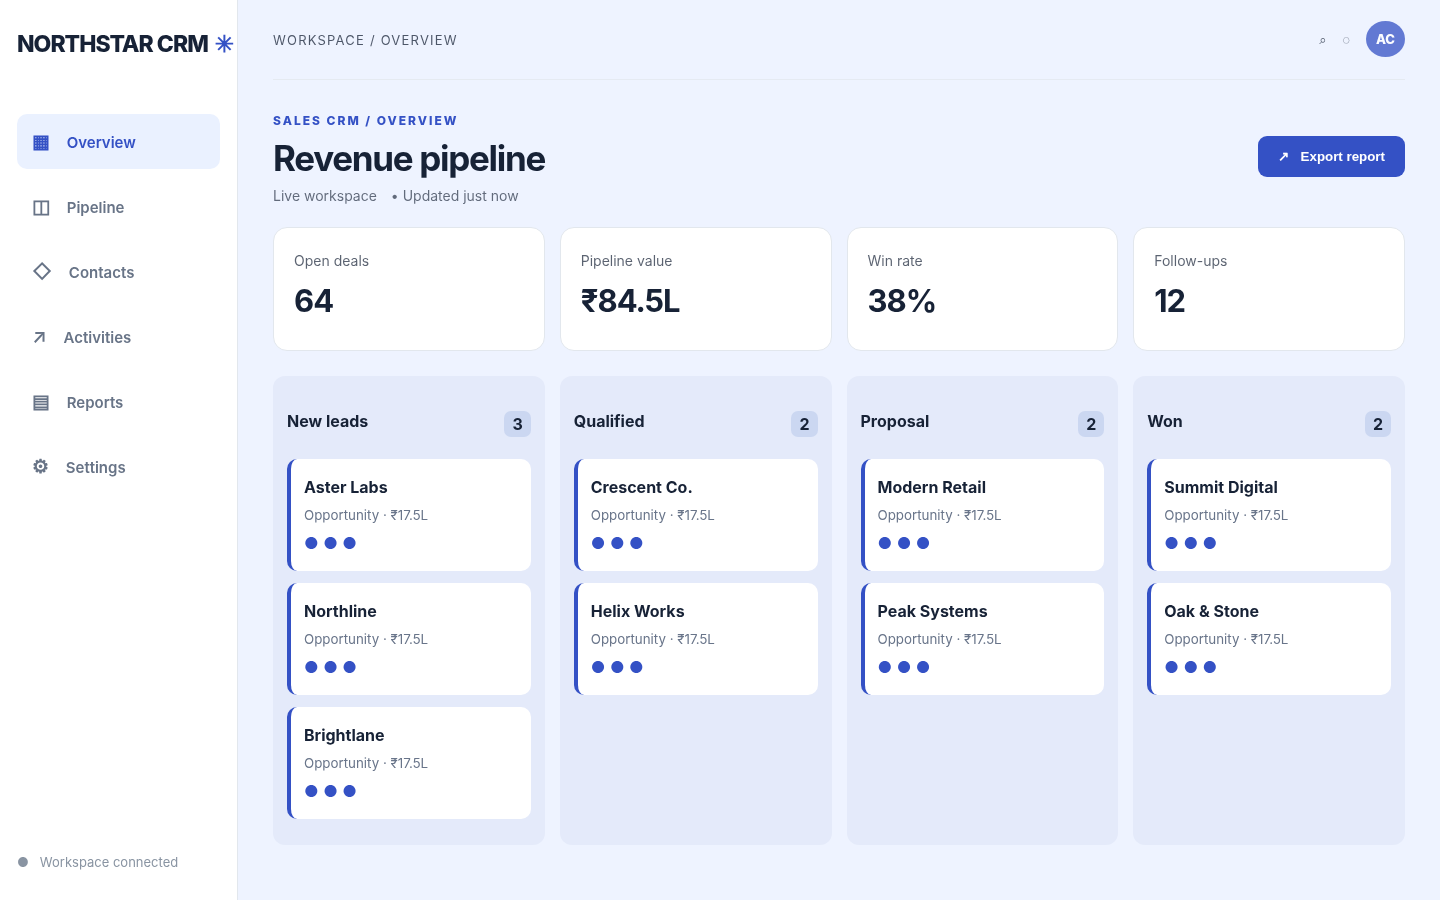
Task: Click the Reports list icon in sidebar
Action: click(x=41, y=402)
